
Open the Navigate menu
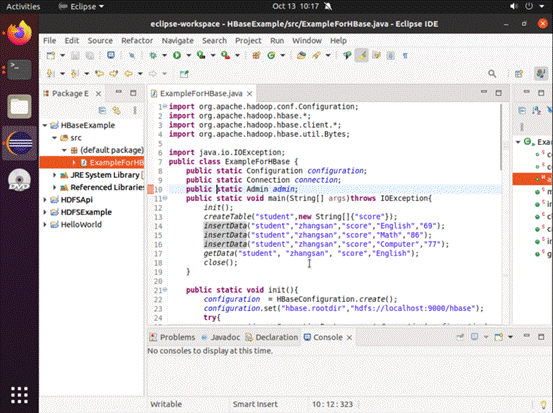point(177,41)
